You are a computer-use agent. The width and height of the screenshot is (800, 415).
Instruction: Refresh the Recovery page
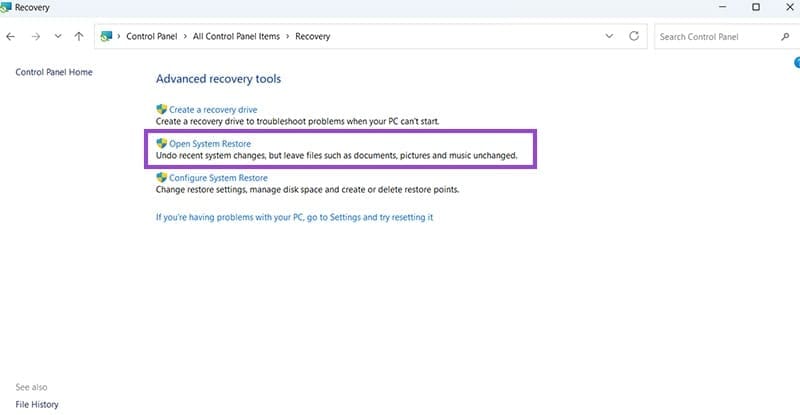(x=634, y=36)
